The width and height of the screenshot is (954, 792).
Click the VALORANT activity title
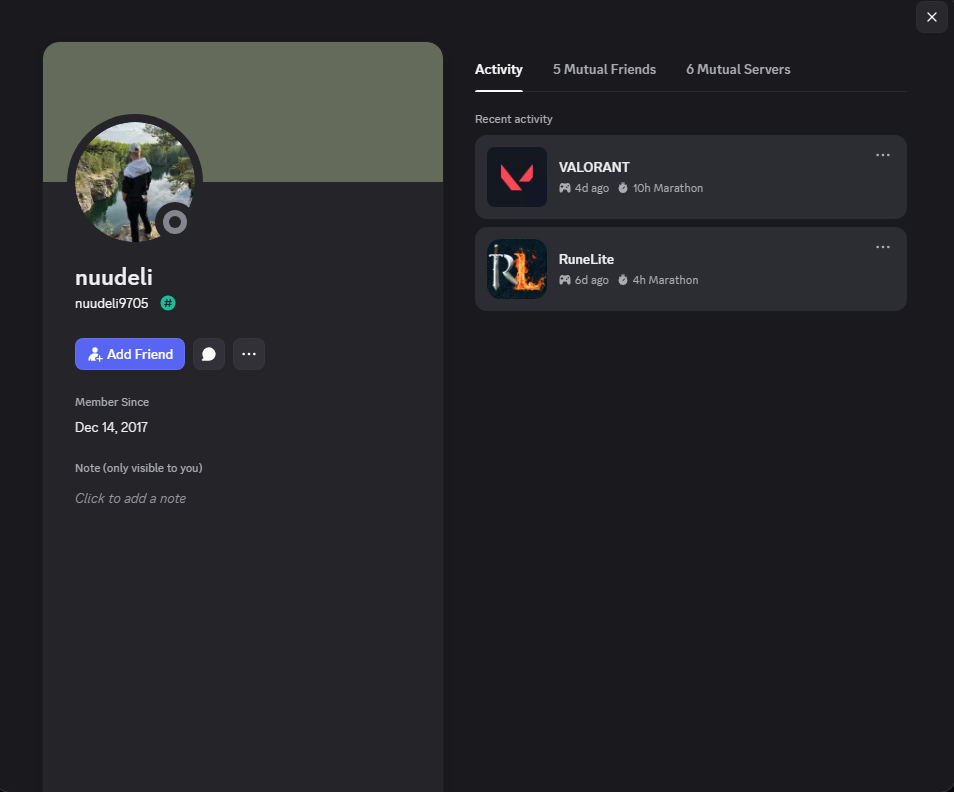pos(594,167)
